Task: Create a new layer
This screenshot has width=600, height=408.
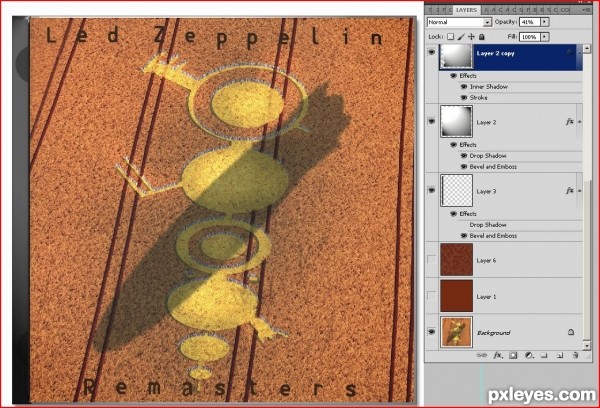Action: [560, 356]
